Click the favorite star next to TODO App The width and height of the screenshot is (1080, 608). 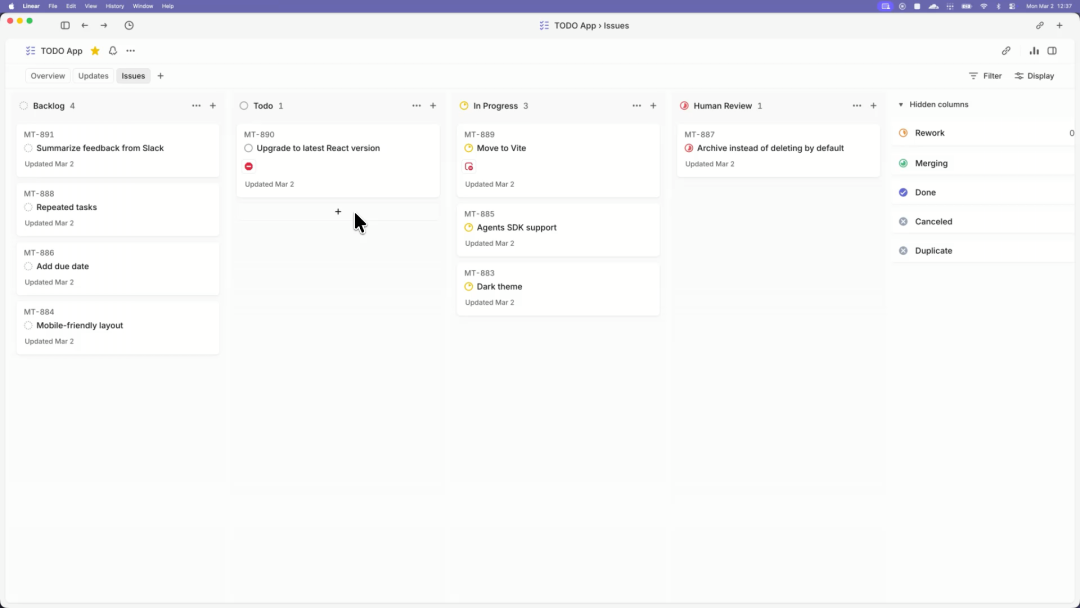pyautogui.click(x=95, y=51)
